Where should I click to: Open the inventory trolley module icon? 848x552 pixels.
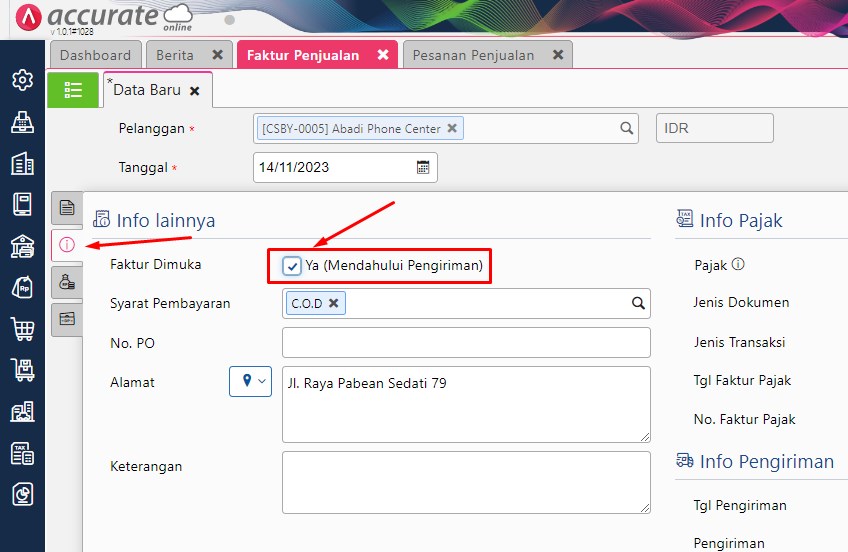(22, 370)
